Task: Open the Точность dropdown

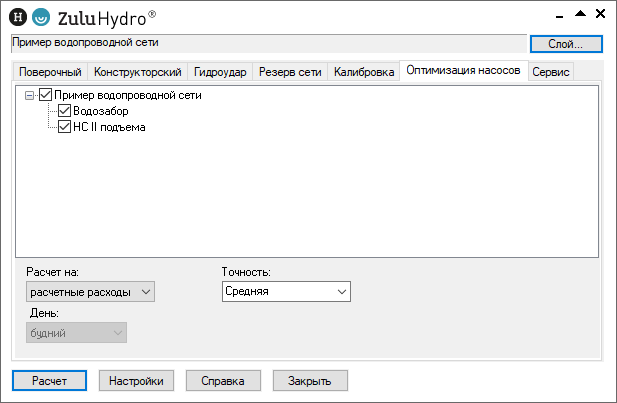Action: 286,291
